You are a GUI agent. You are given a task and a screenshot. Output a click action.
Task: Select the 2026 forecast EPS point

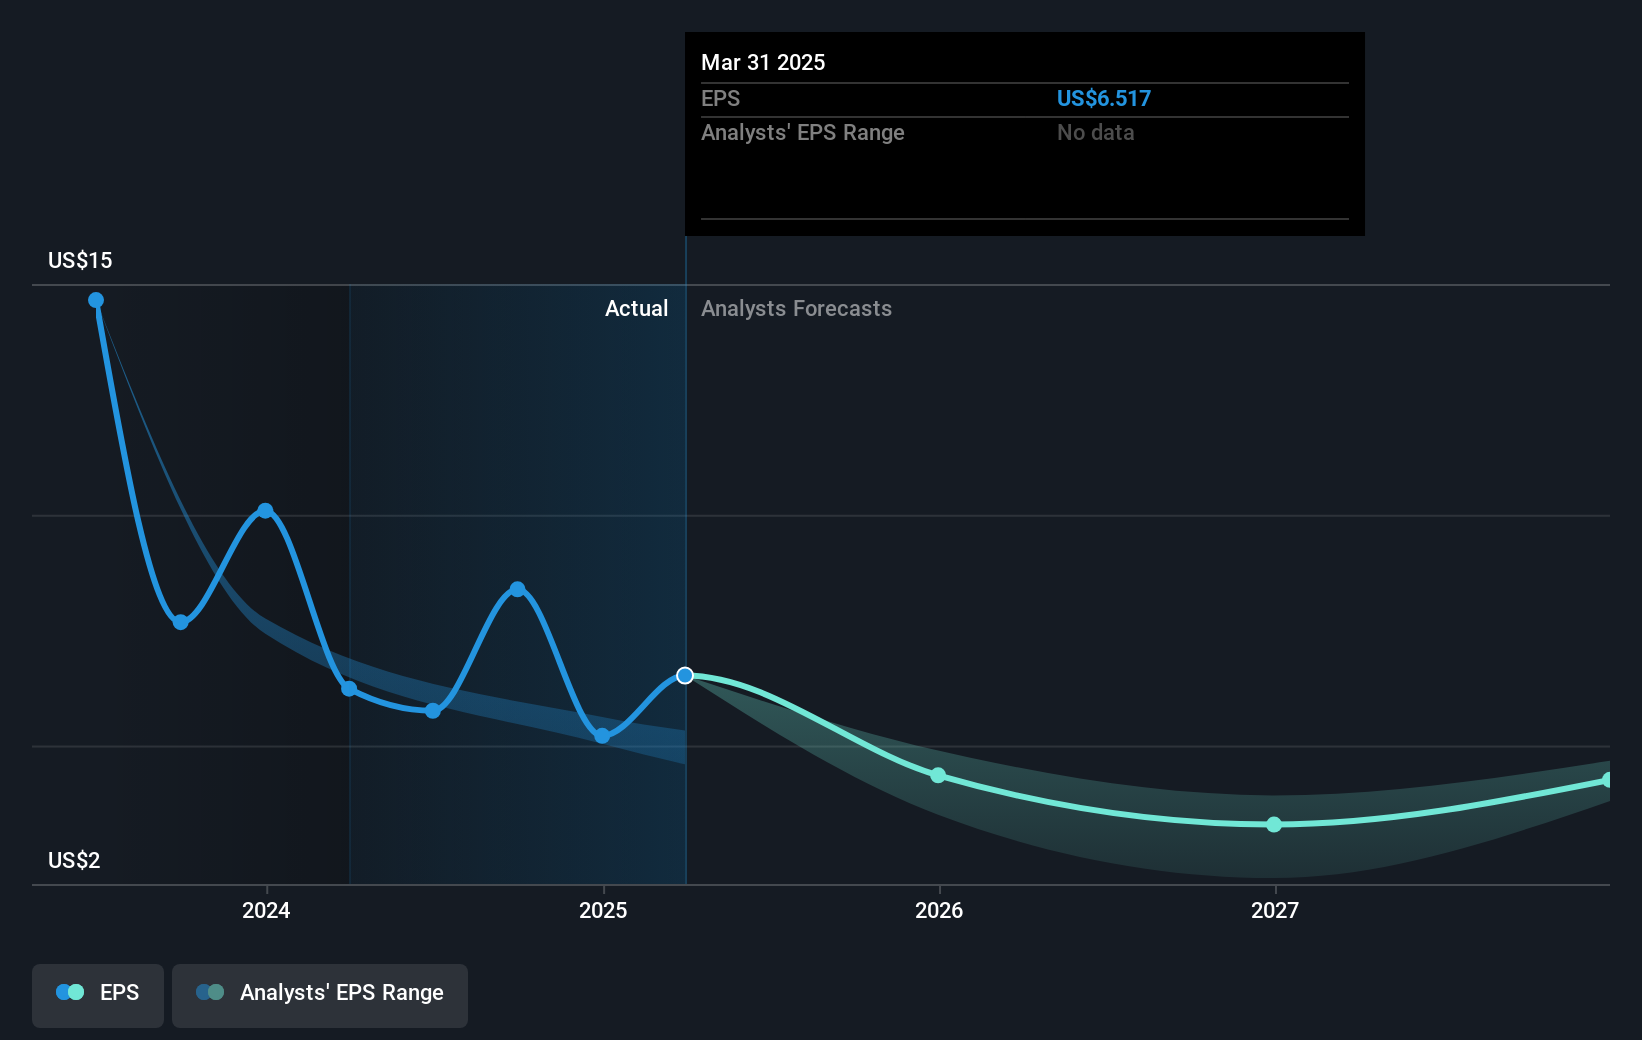pos(938,775)
